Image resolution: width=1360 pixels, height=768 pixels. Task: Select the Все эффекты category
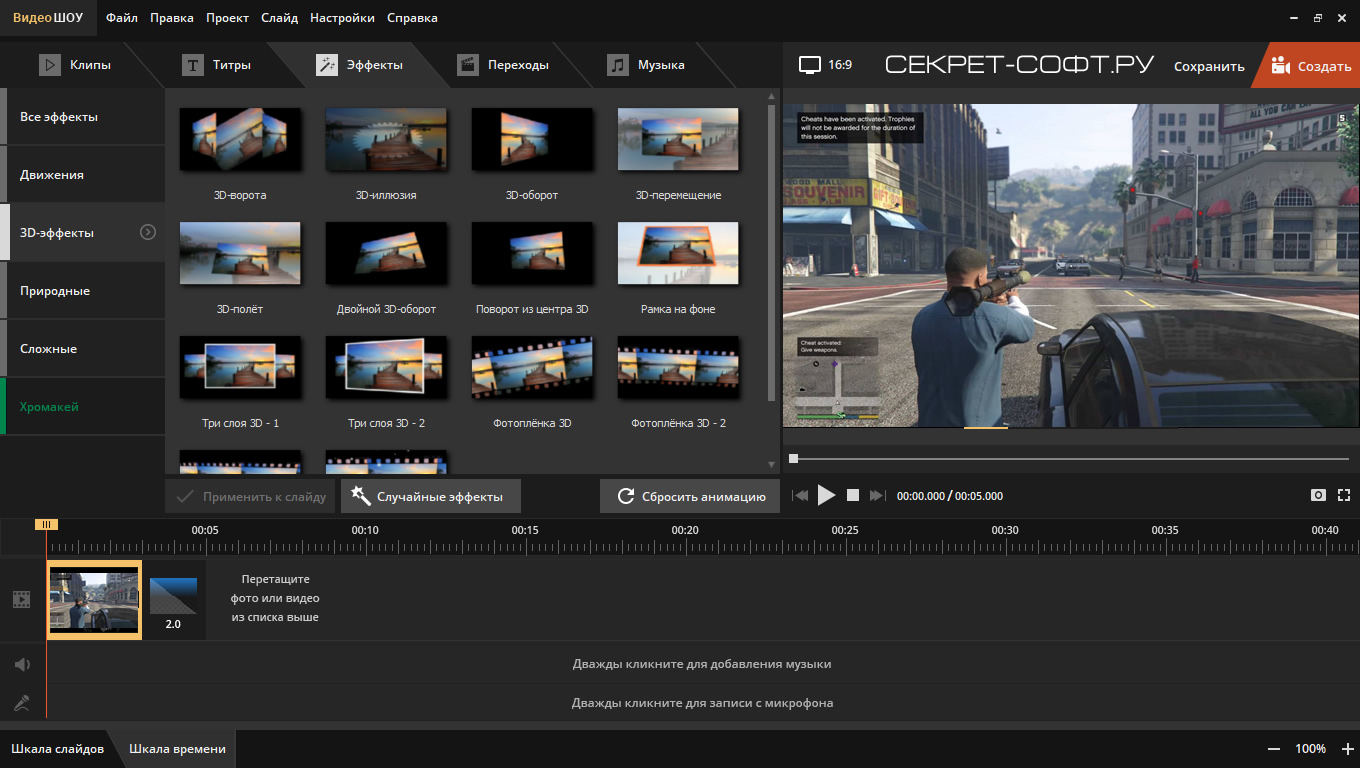click(84, 117)
